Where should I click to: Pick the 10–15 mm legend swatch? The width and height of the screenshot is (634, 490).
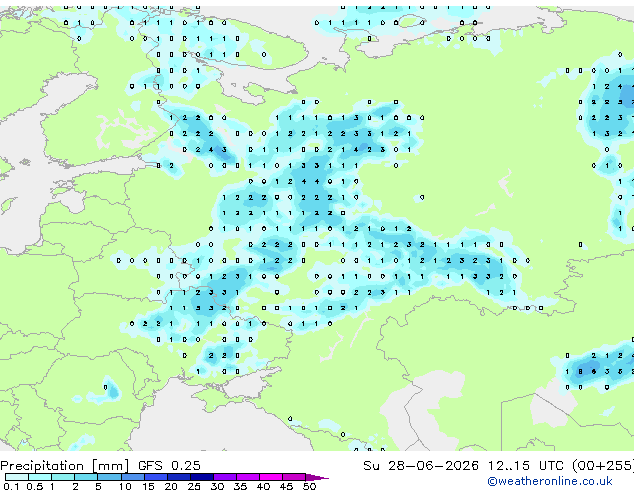coord(133,477)
